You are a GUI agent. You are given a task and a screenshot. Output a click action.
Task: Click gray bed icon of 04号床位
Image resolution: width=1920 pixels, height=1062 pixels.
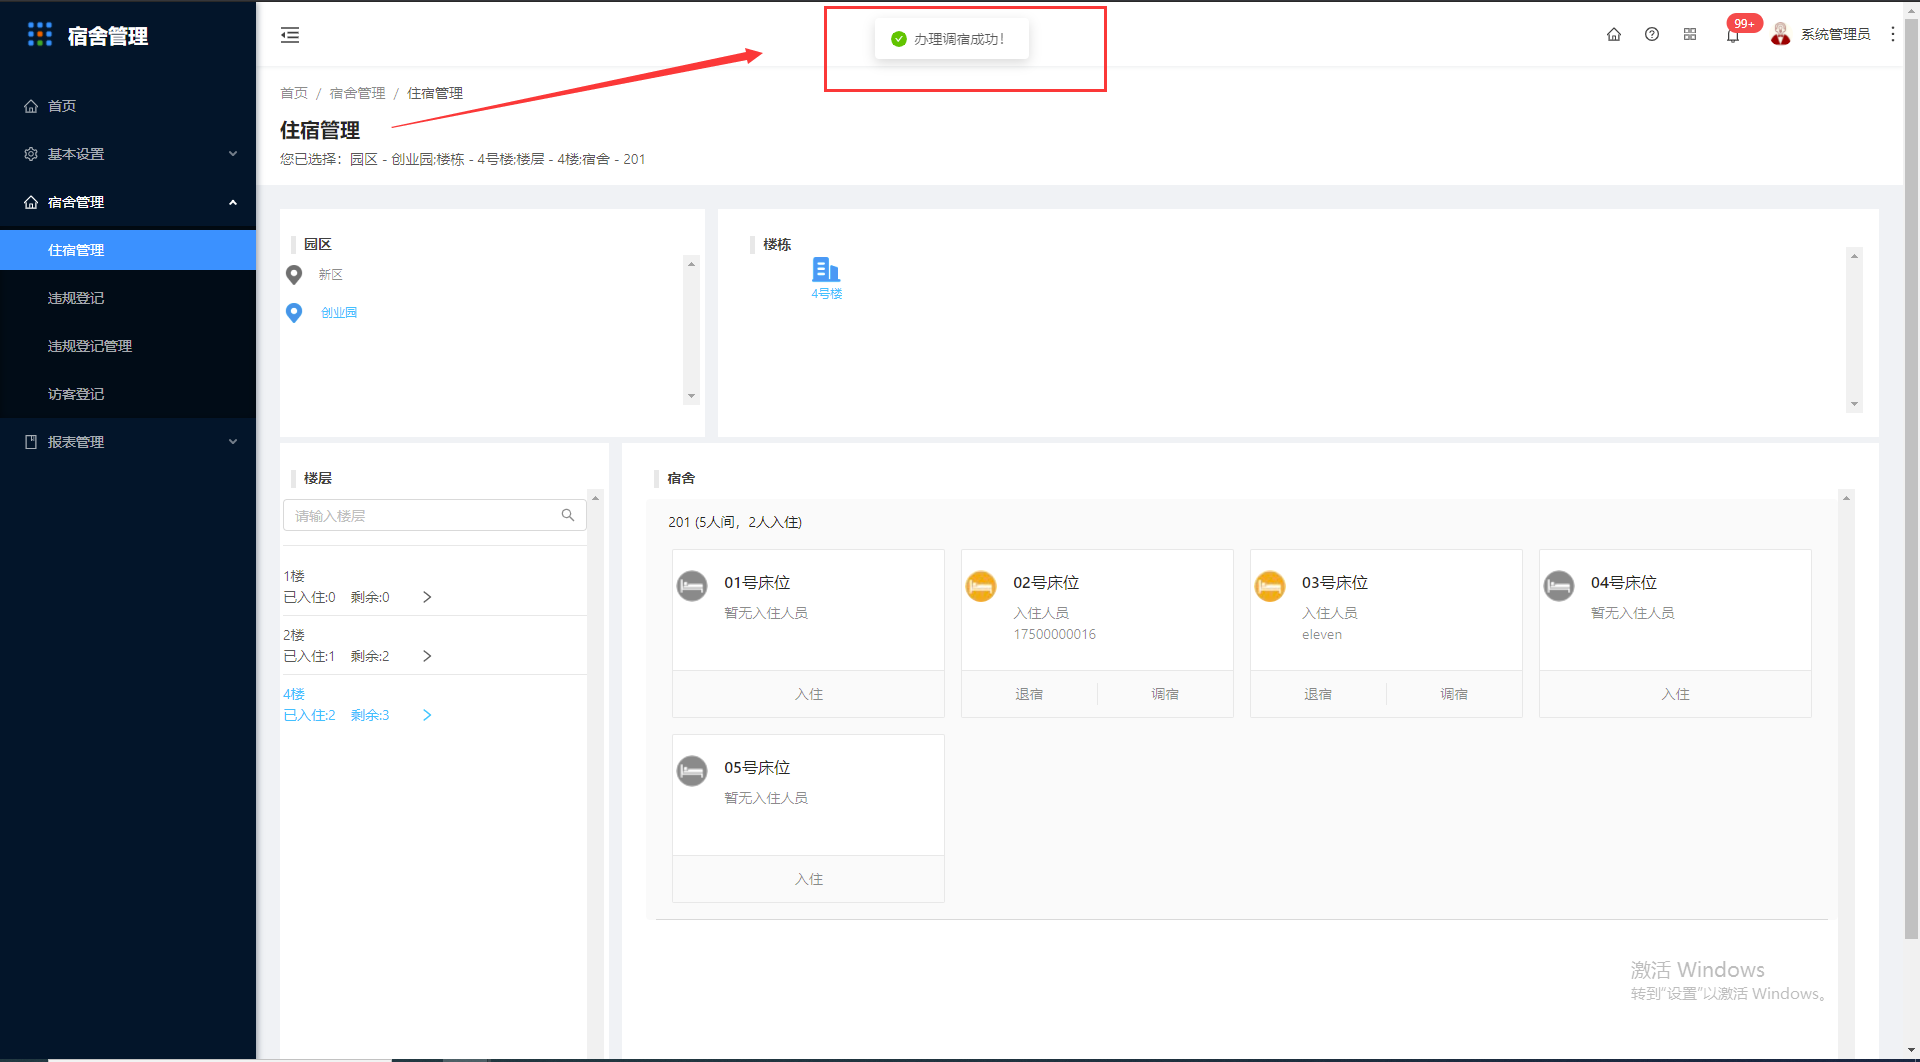click(1559, 585)
